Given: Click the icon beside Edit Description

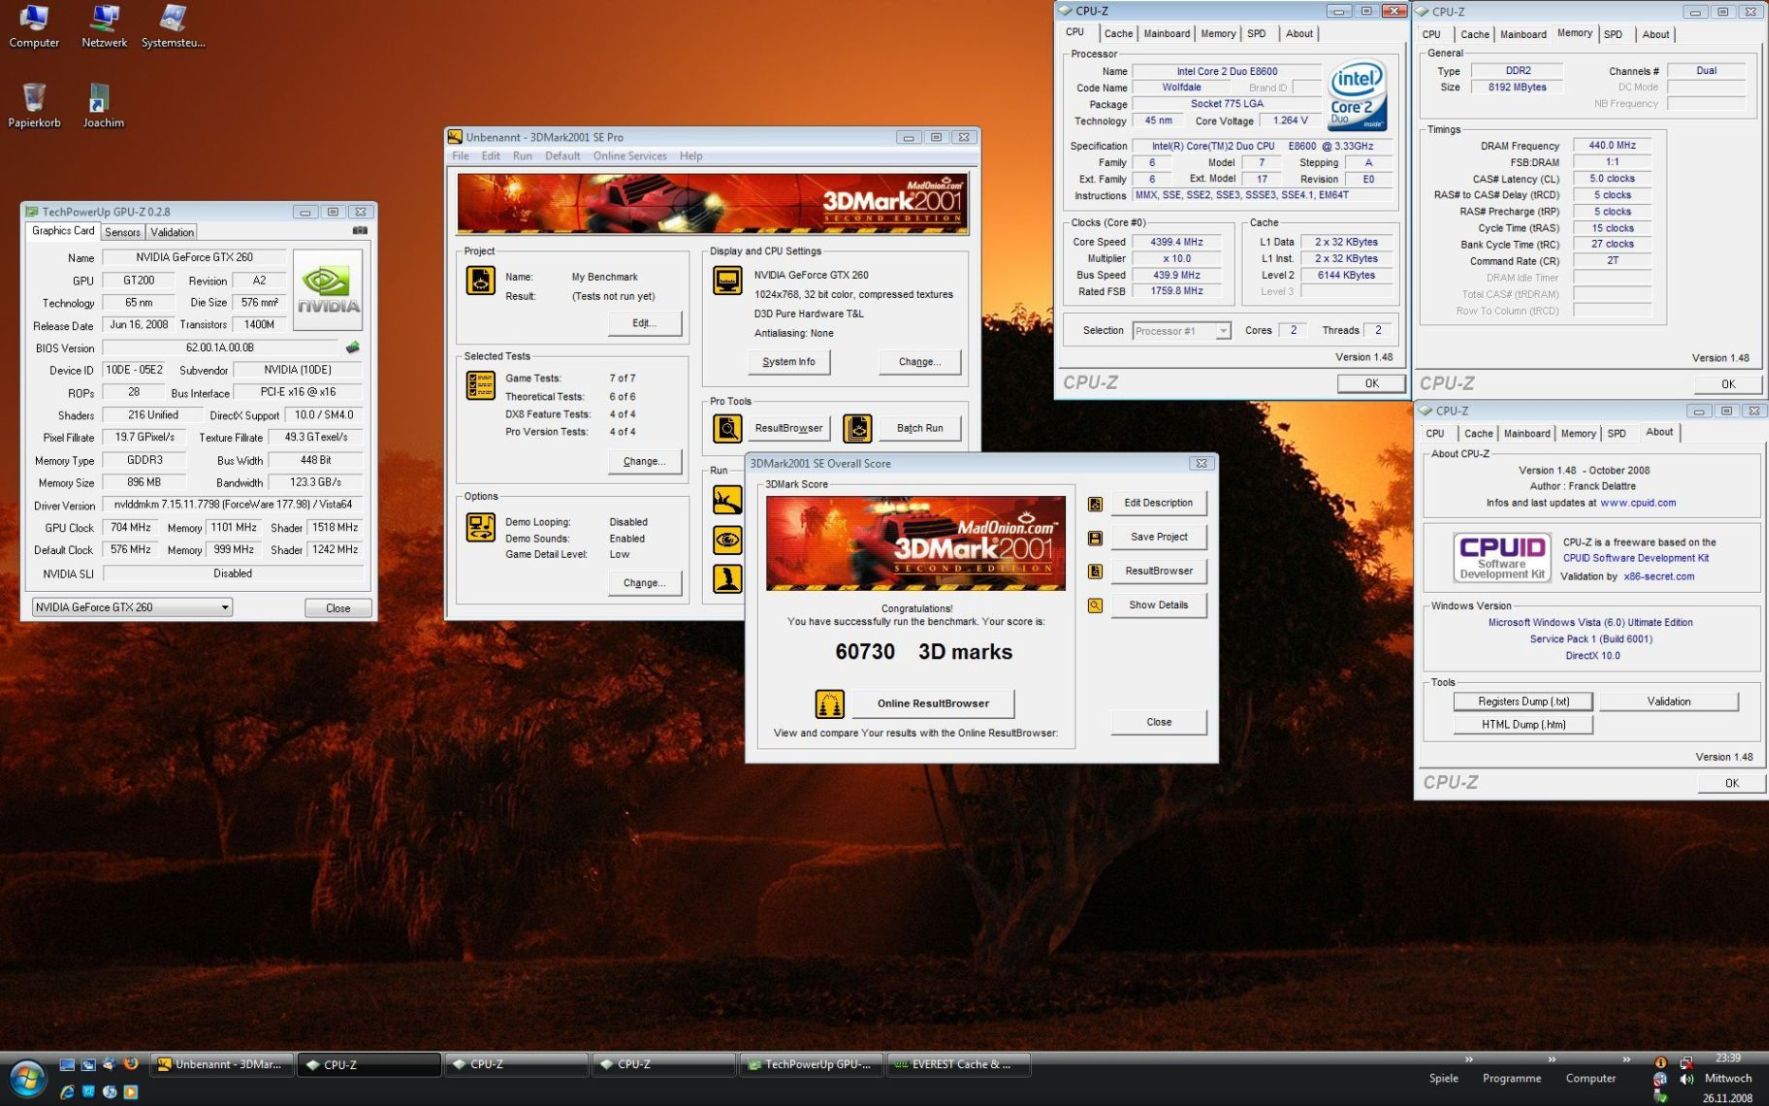Looking at the screenshot, I should 1095,504.
